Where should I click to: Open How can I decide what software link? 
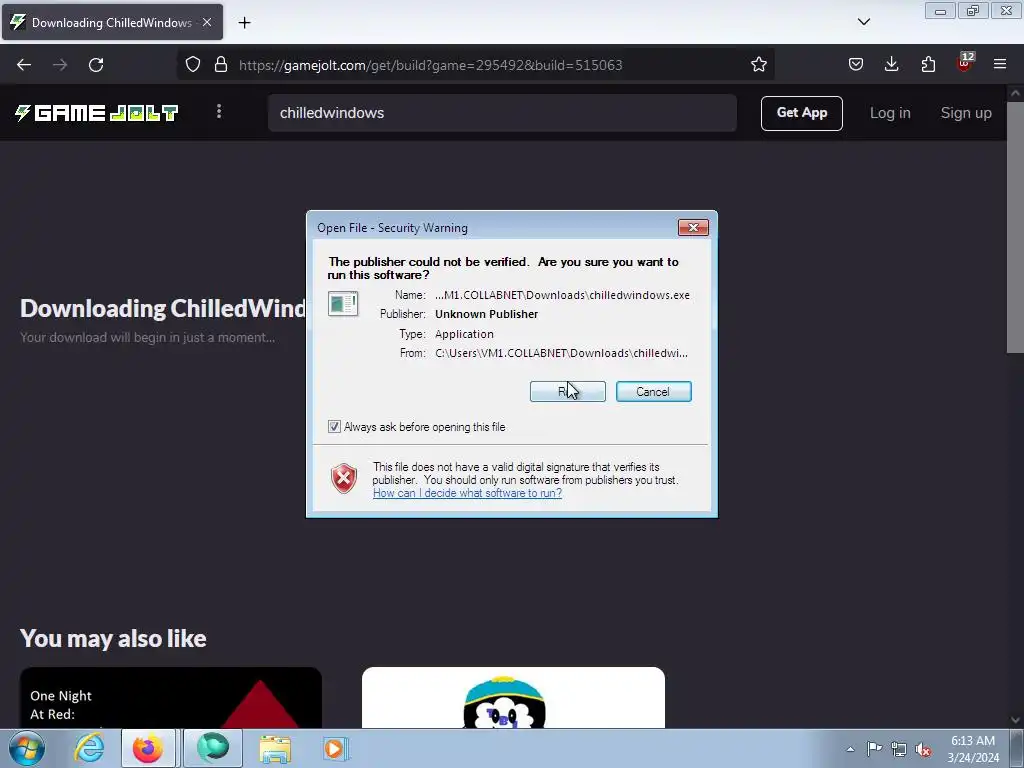[467, 493]
